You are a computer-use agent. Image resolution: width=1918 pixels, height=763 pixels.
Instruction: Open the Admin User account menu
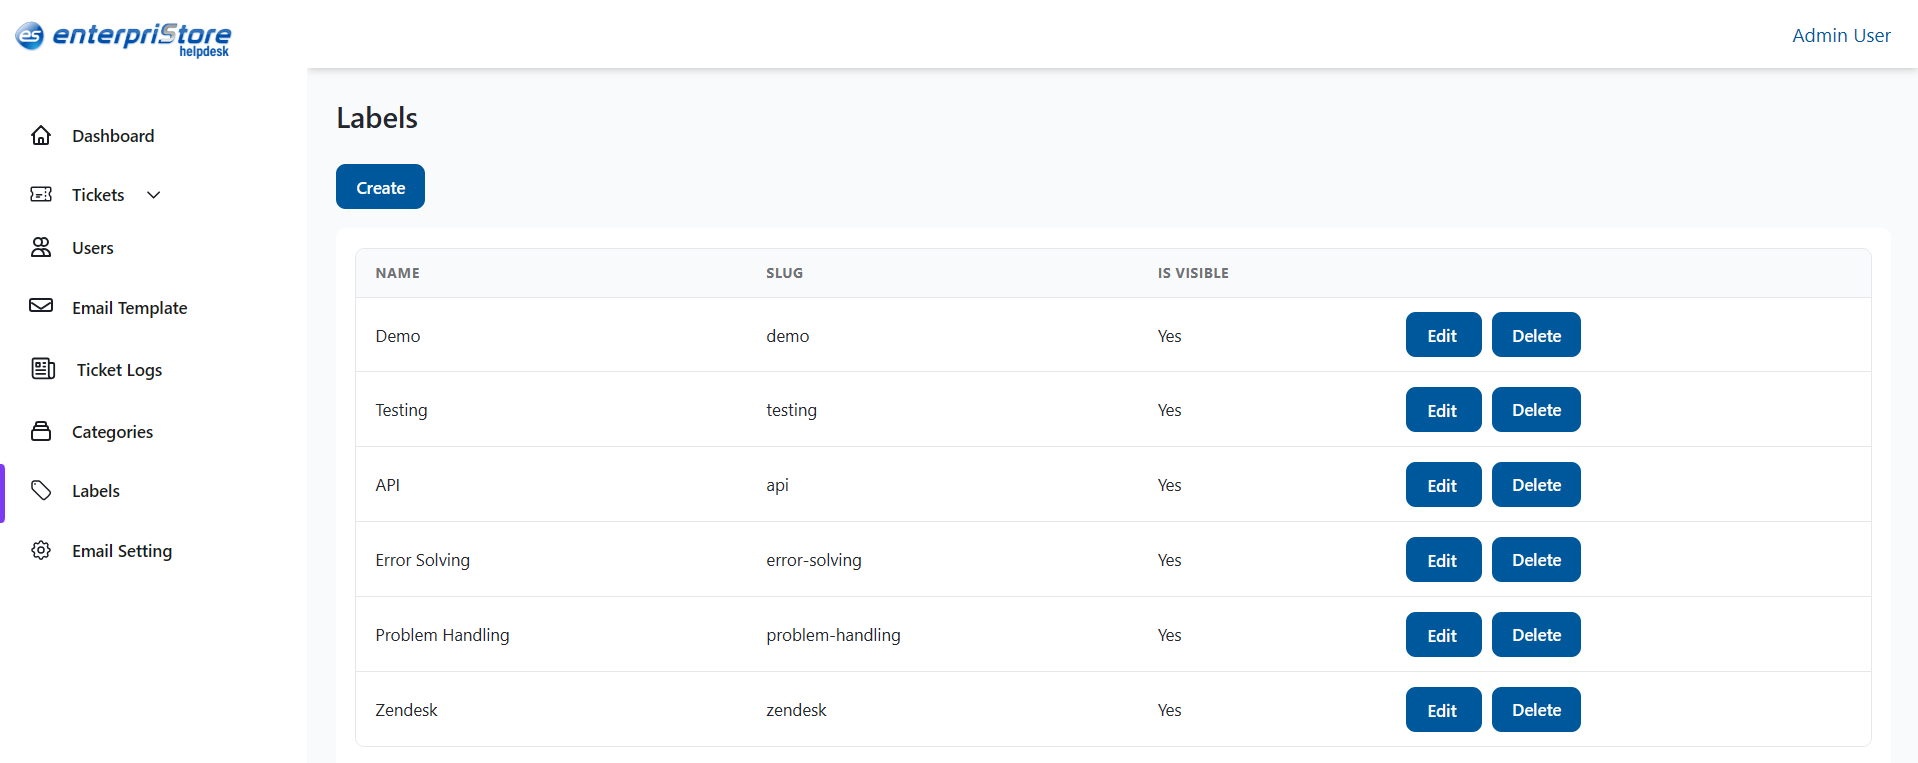[1840, 35]
